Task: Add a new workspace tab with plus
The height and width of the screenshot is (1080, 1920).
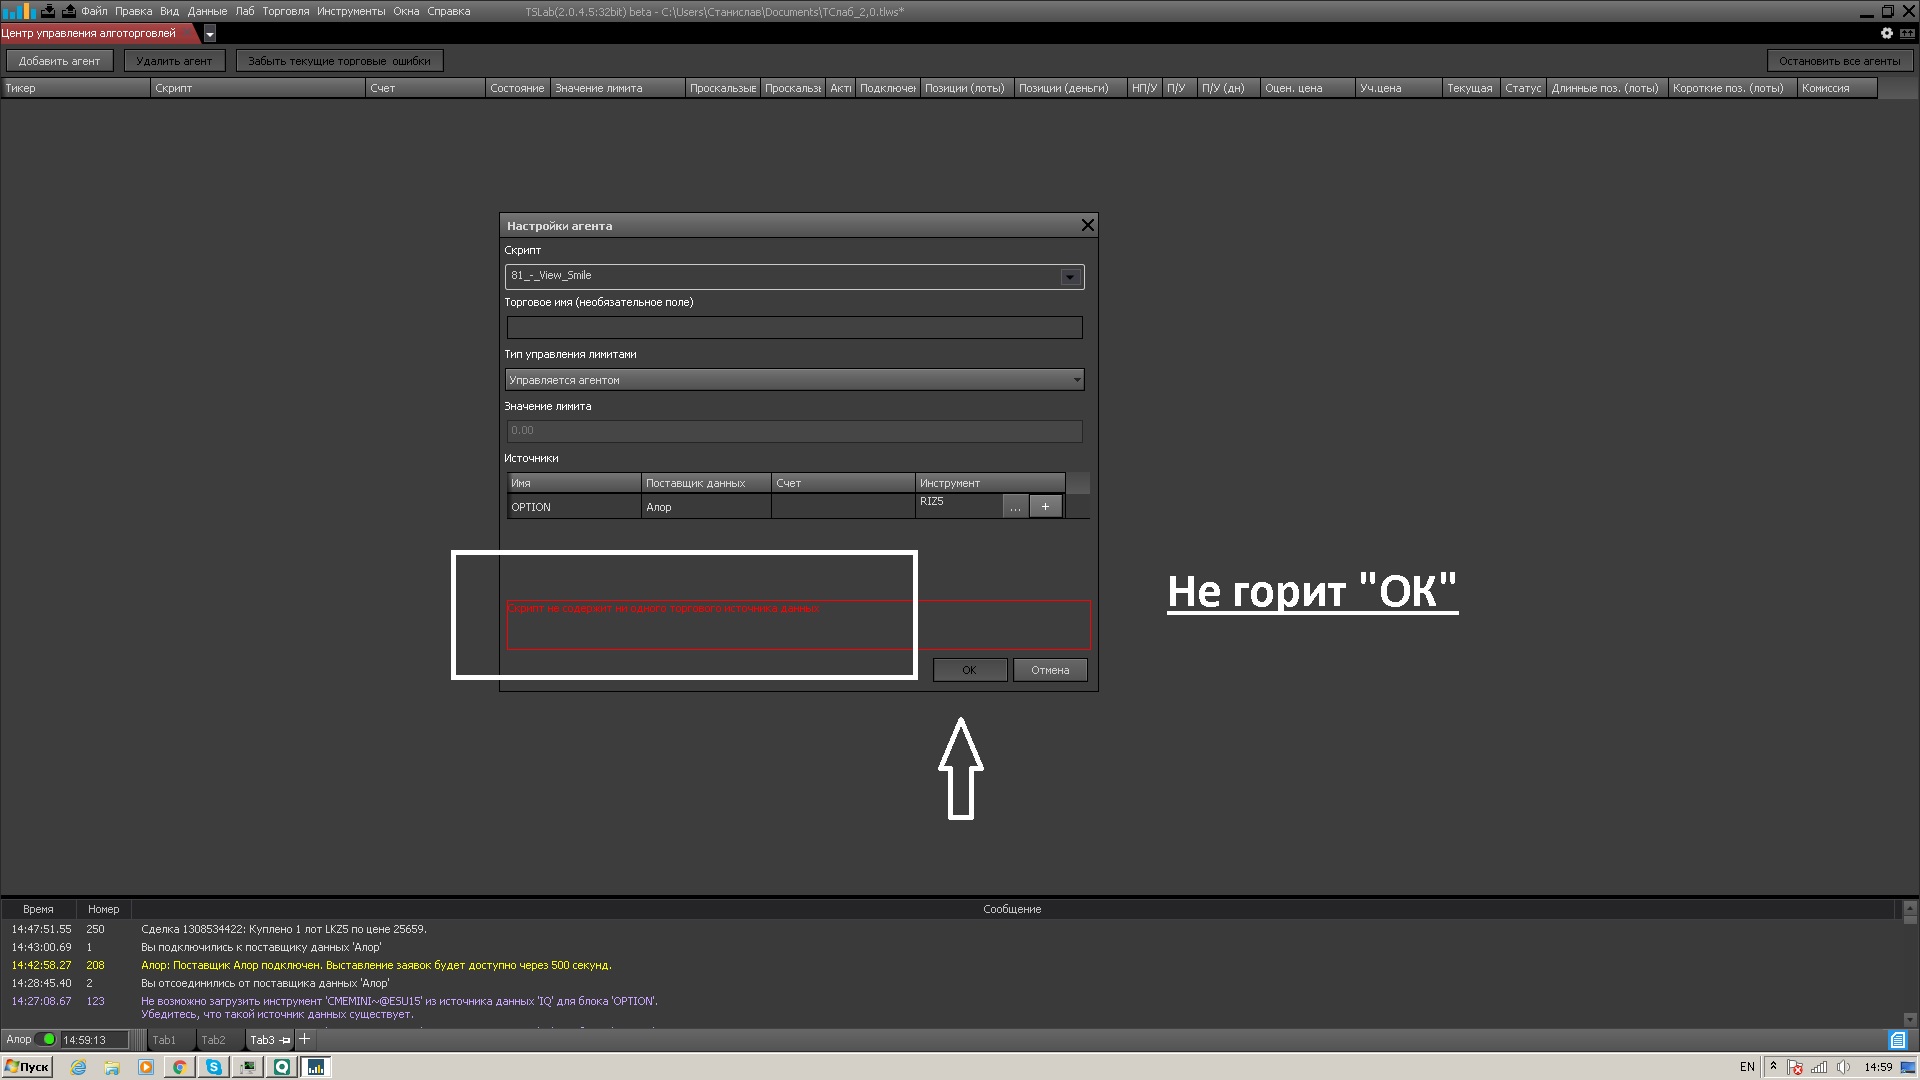Action: 305,1039
